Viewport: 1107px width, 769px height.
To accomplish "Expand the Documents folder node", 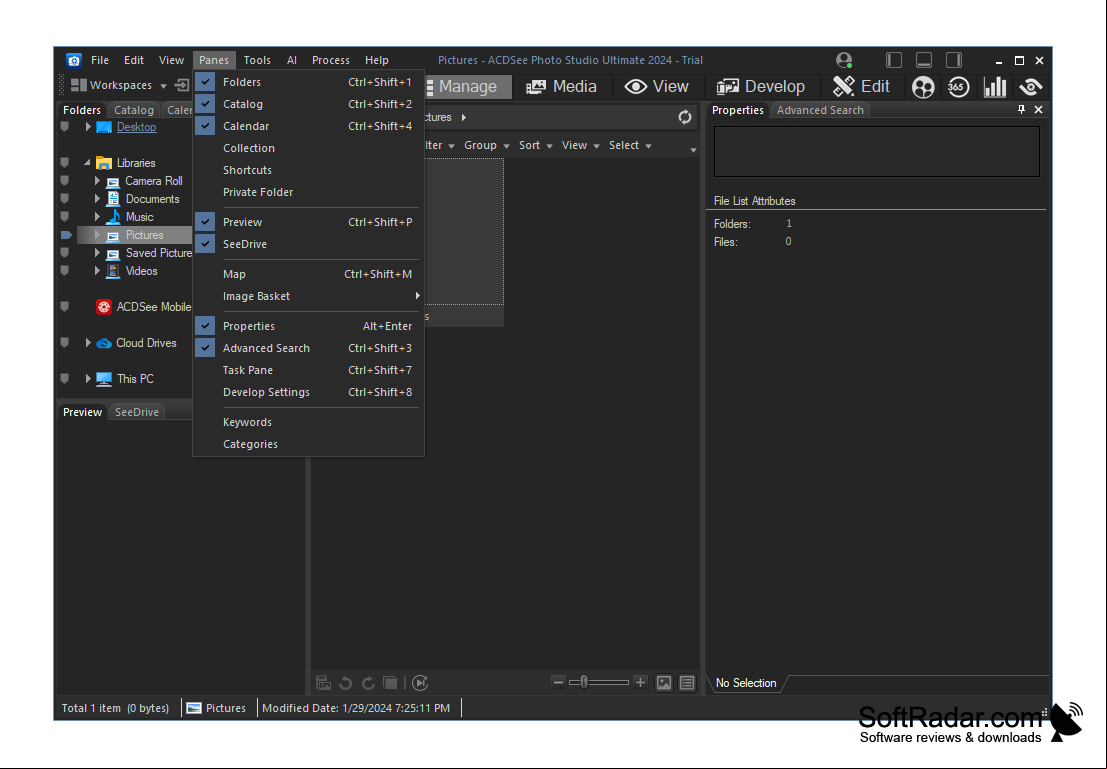I will 97,199.
